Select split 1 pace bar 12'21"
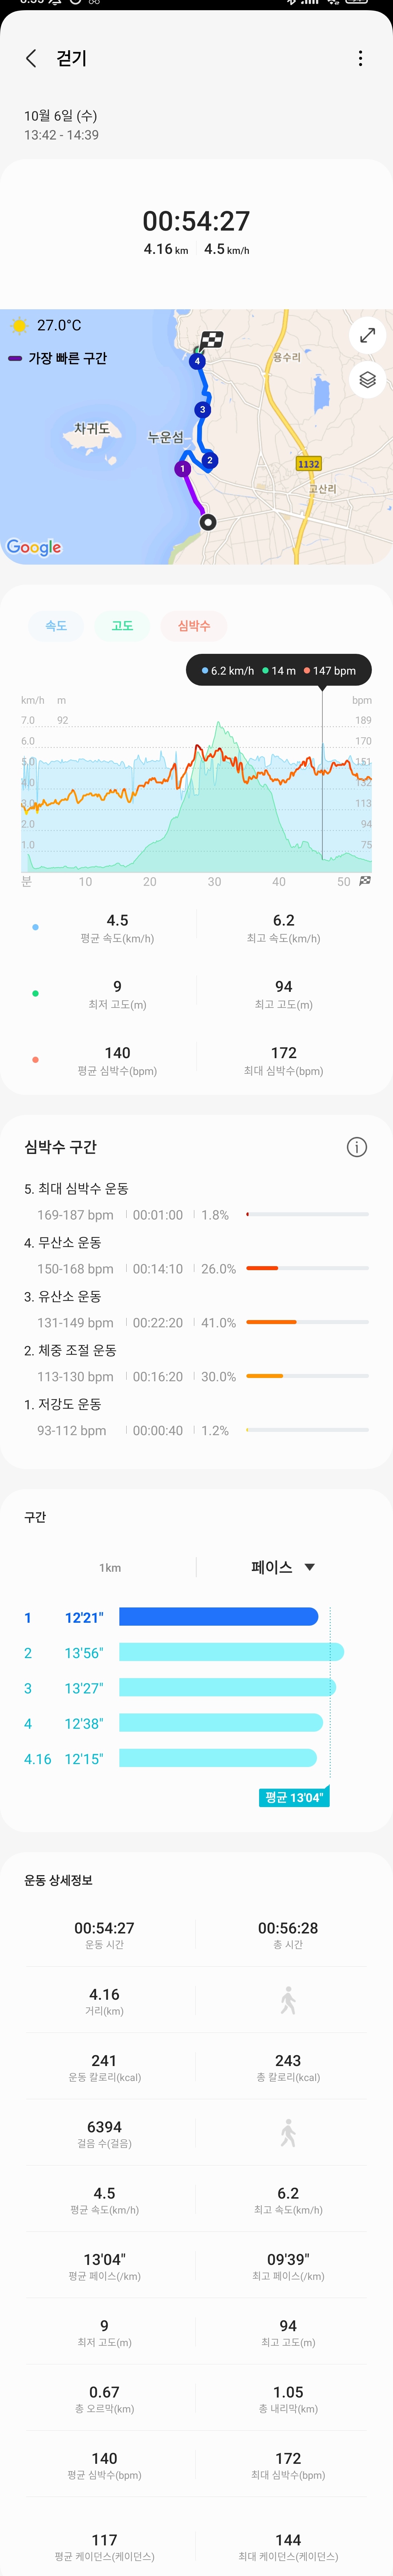The width and height of the screenshot is (393, 2576). [x=218, y=1617]
